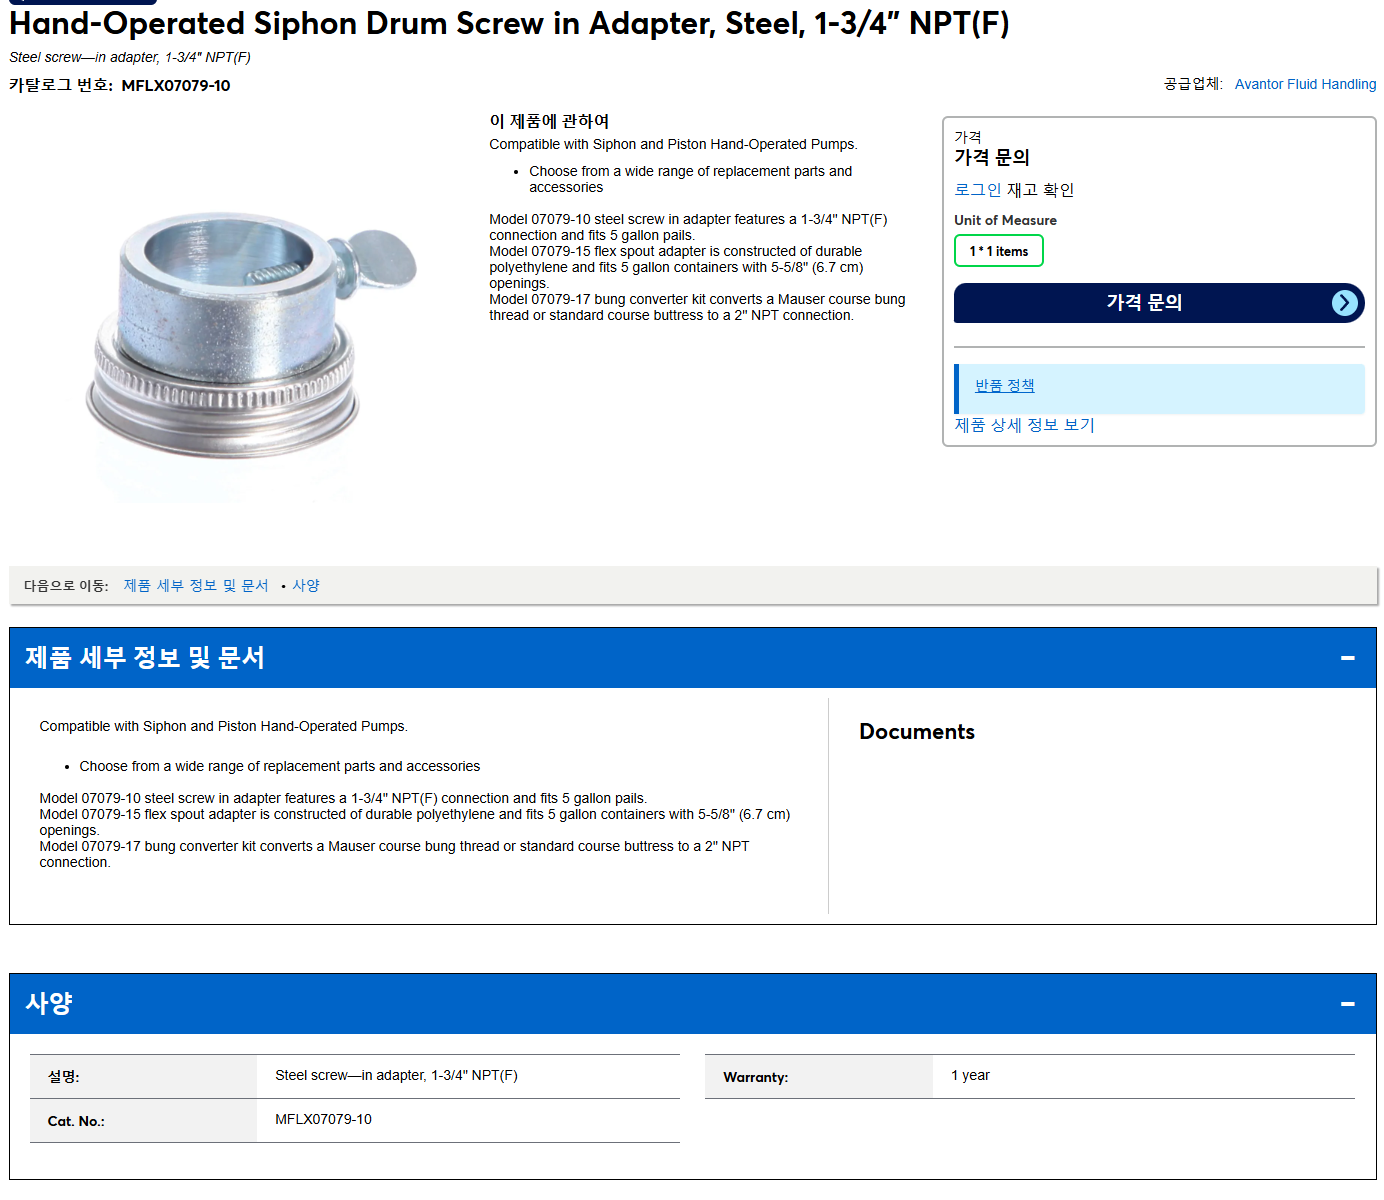Click the 설명: label cell
This screenshot has height=1200, width=1384.
143,1077
